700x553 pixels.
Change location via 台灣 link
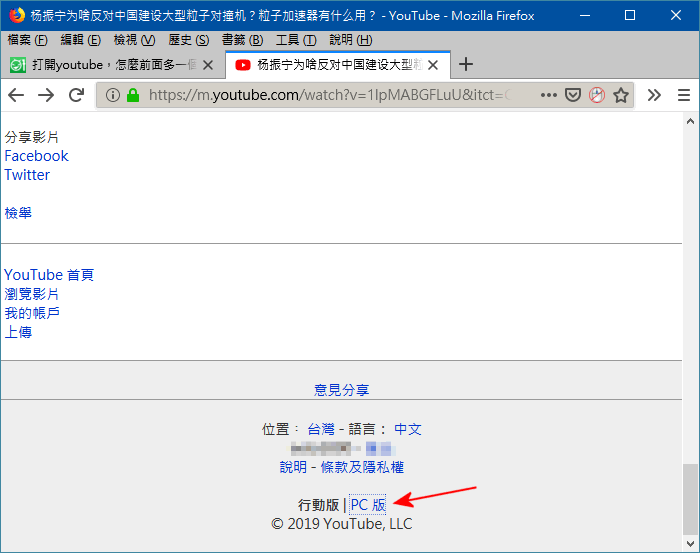point(321,429)
